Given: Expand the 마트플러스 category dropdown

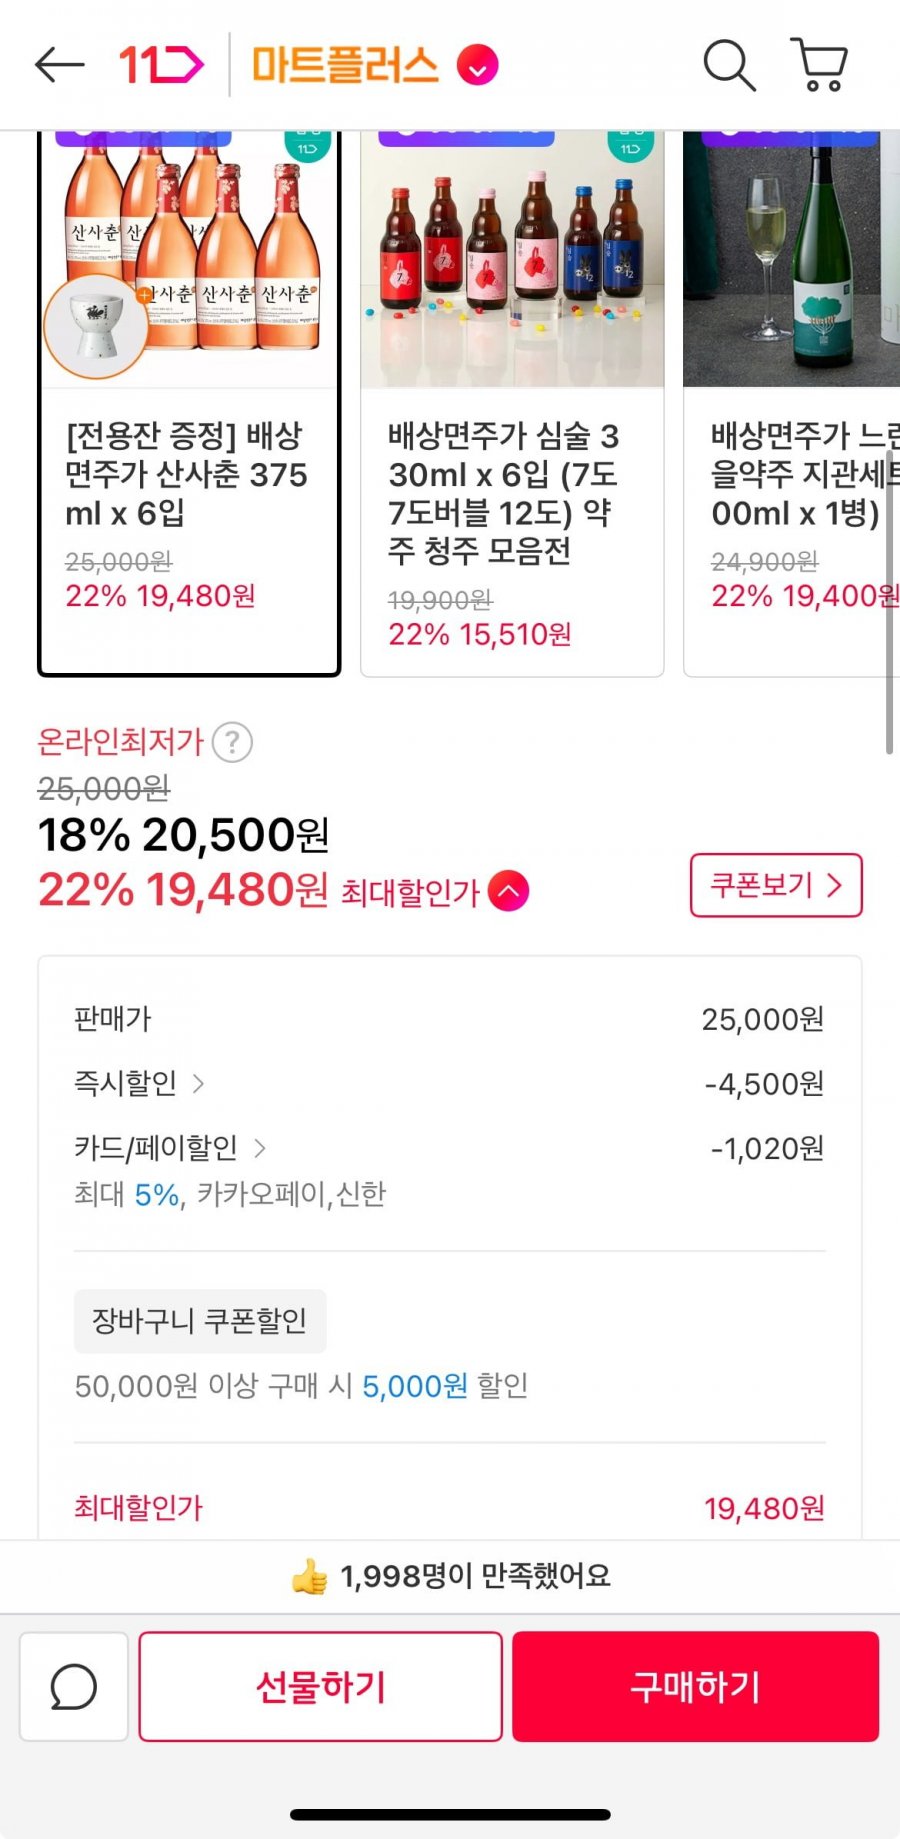Looking at the screenshot, I should click(x=478, y=67).
